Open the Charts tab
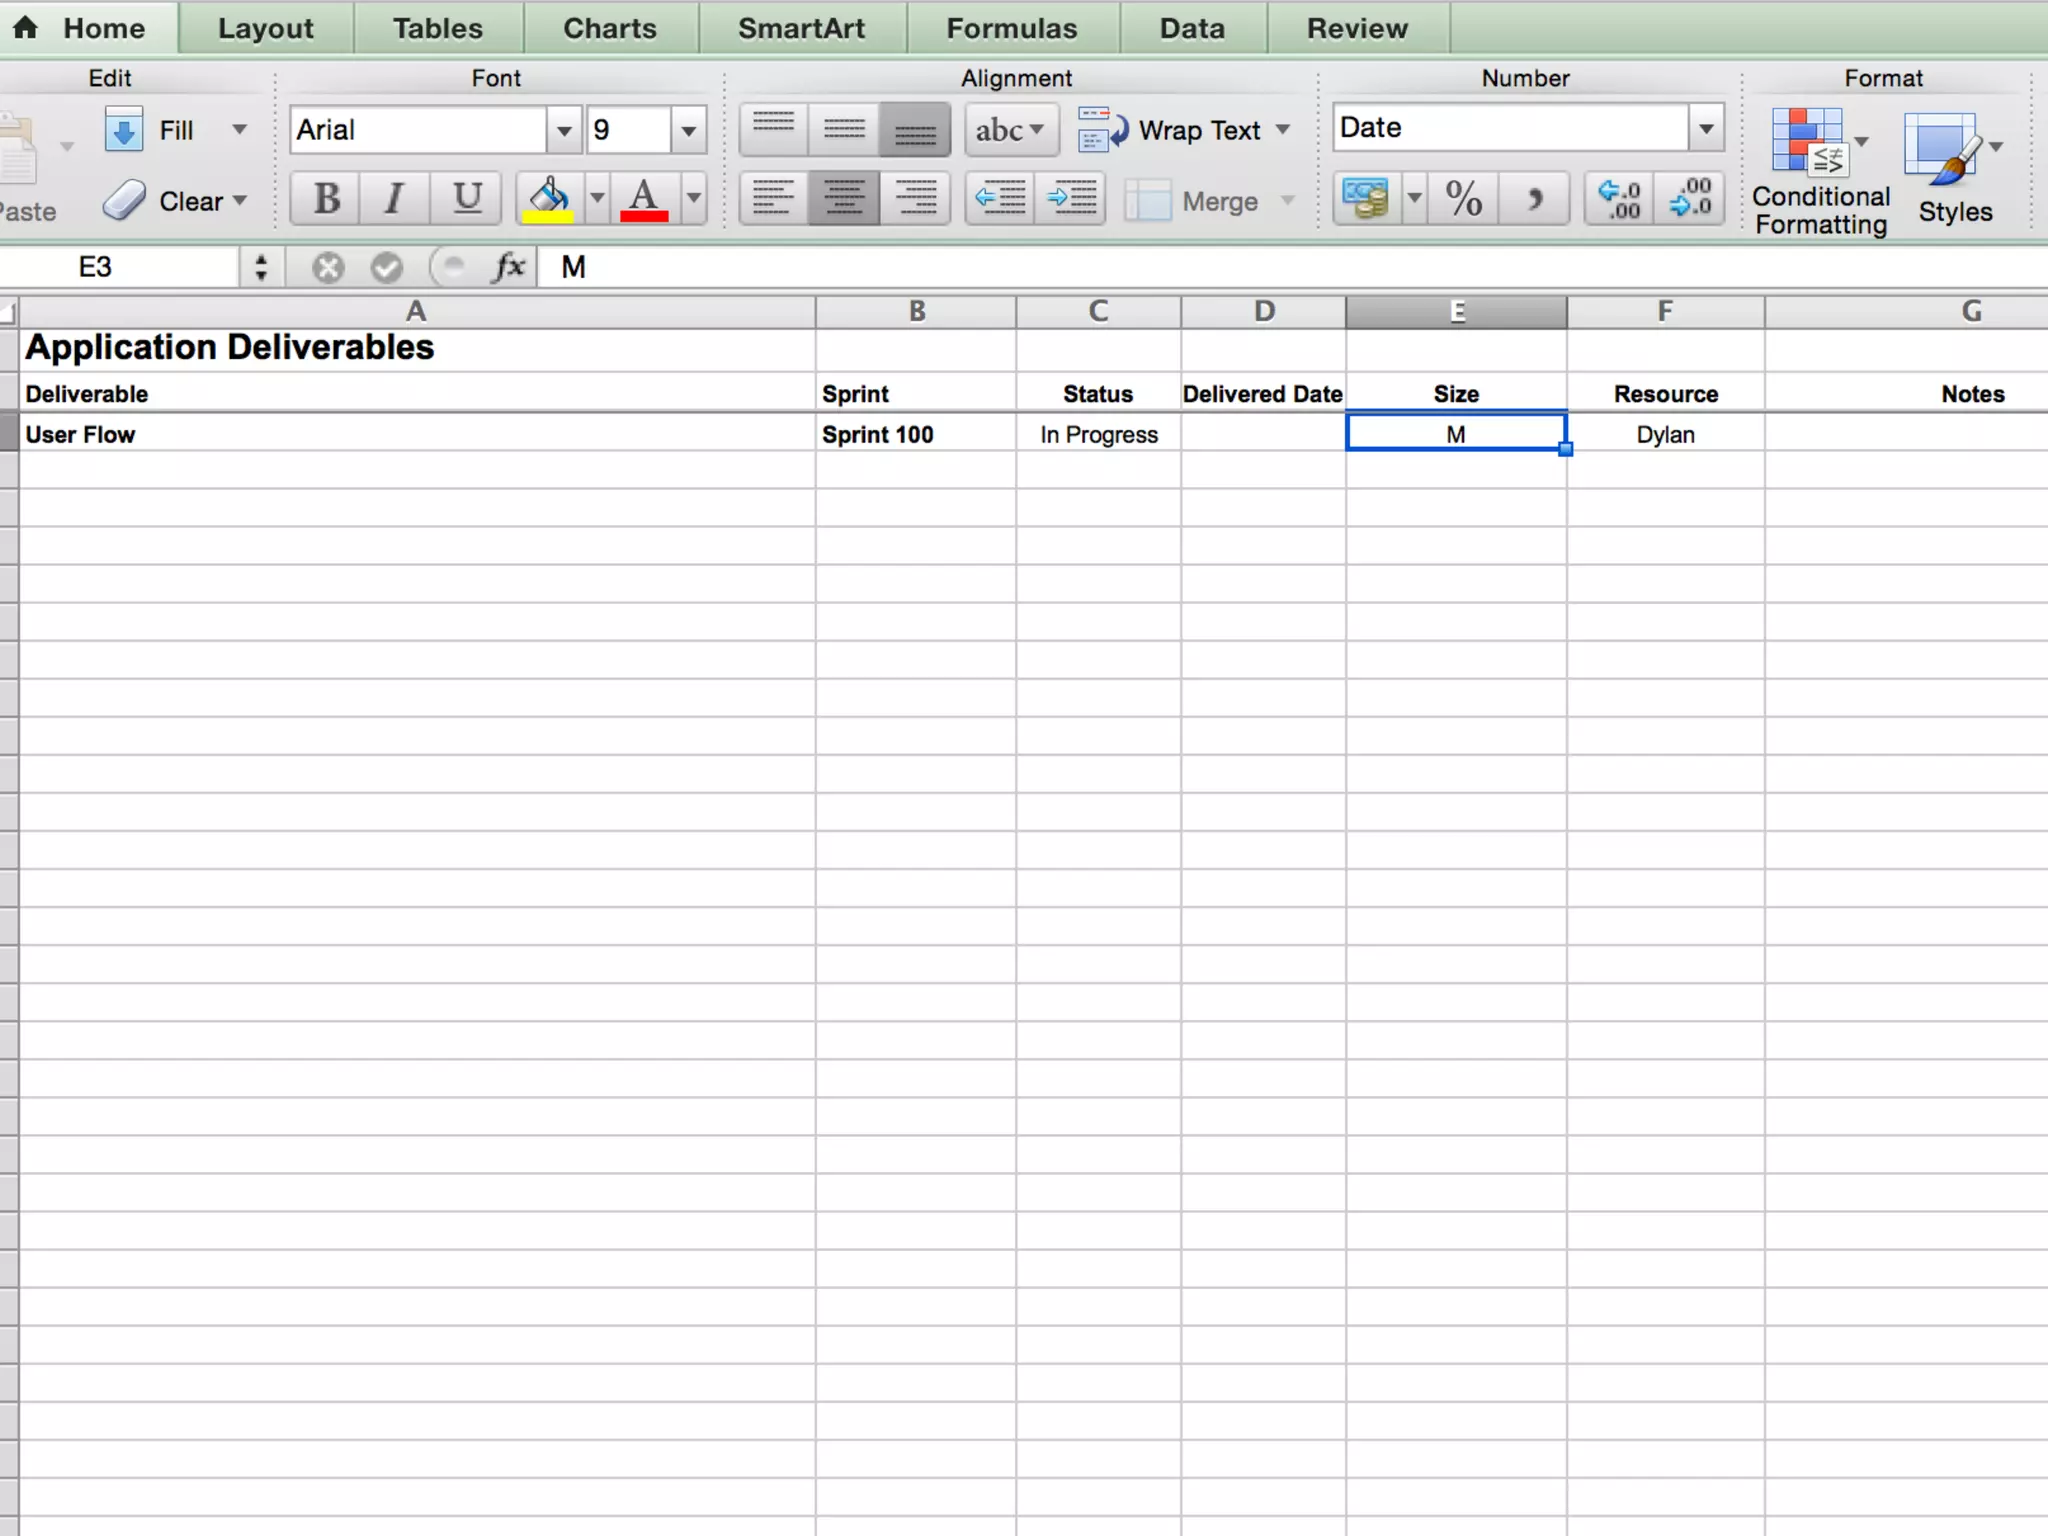This screenshot has height=1536, width=2048. pos(609,28)
